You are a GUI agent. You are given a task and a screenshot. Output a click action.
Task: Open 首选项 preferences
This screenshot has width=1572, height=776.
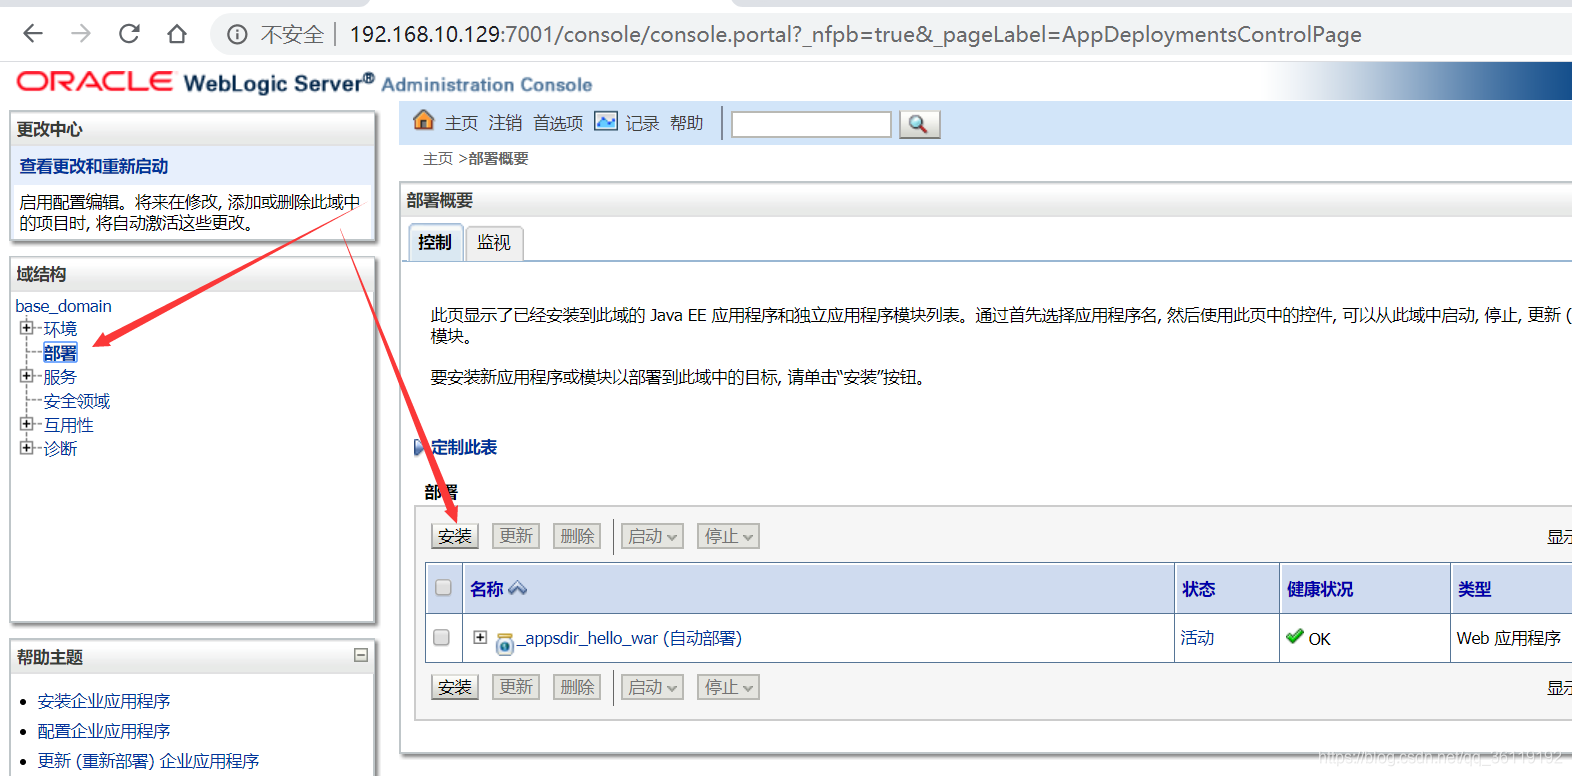tap(558, 123)
